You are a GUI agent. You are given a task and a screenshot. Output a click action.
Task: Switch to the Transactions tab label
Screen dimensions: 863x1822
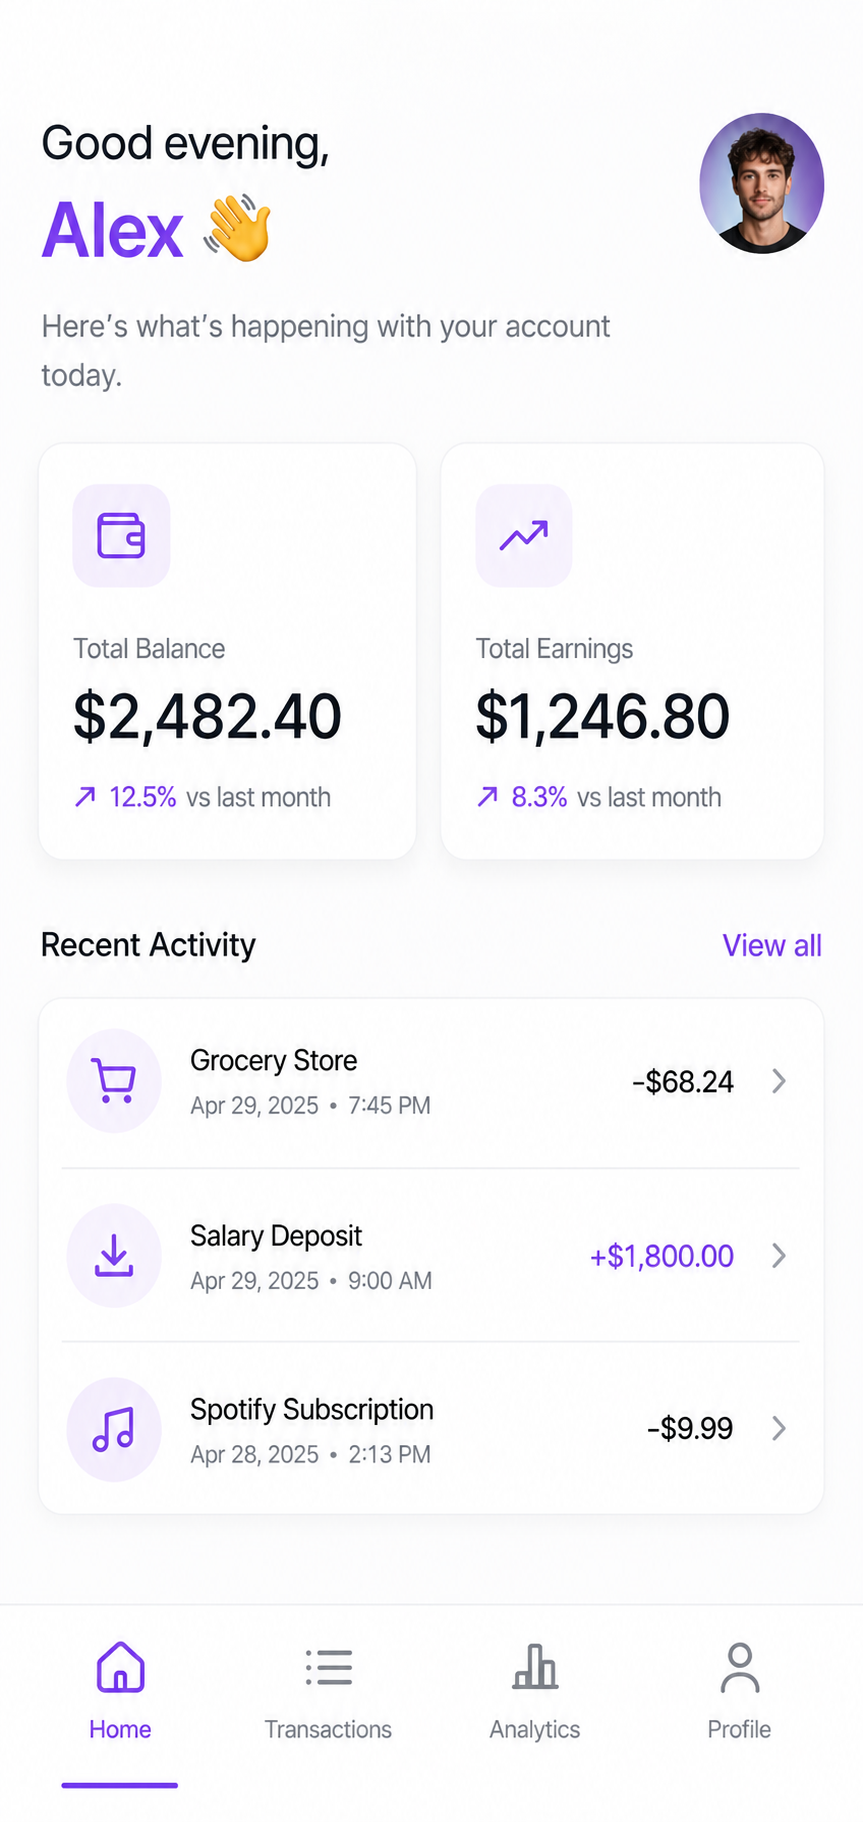pyautogui.click(x=328, y=1729)
